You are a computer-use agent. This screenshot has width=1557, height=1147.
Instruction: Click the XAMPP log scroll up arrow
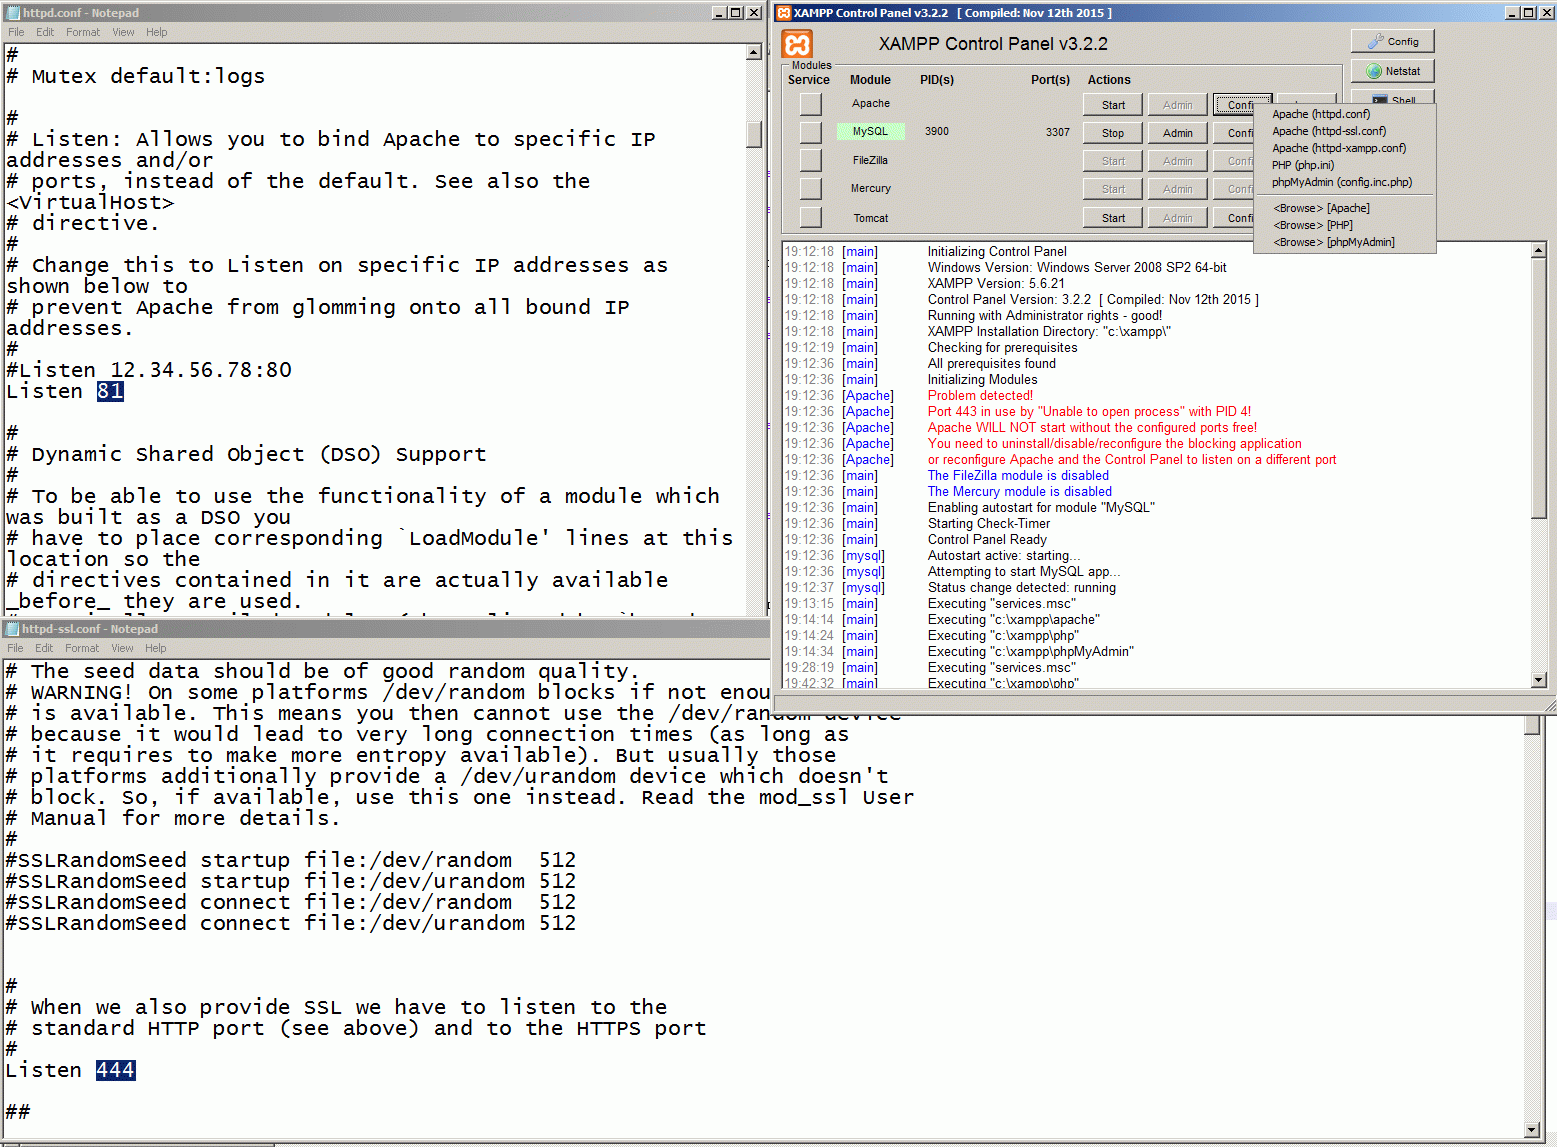(x=1539, y=250)
